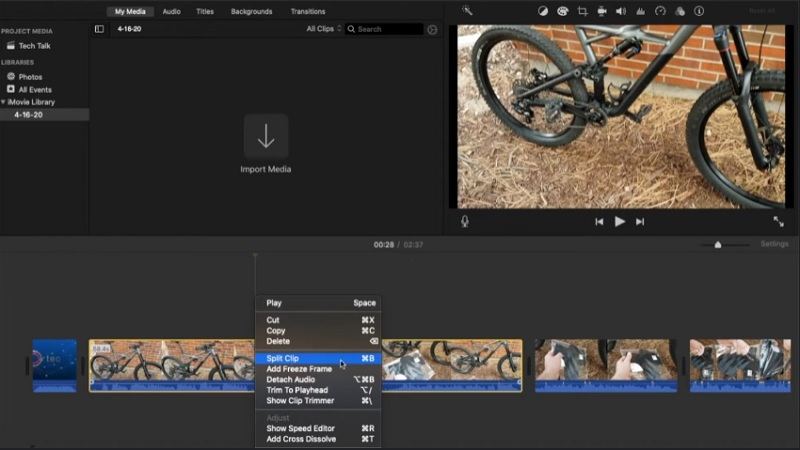Image resolution: width=800 pixels, height=450 pixels.
Task: Choose Show Speed Editor
Action: [318, 429]
